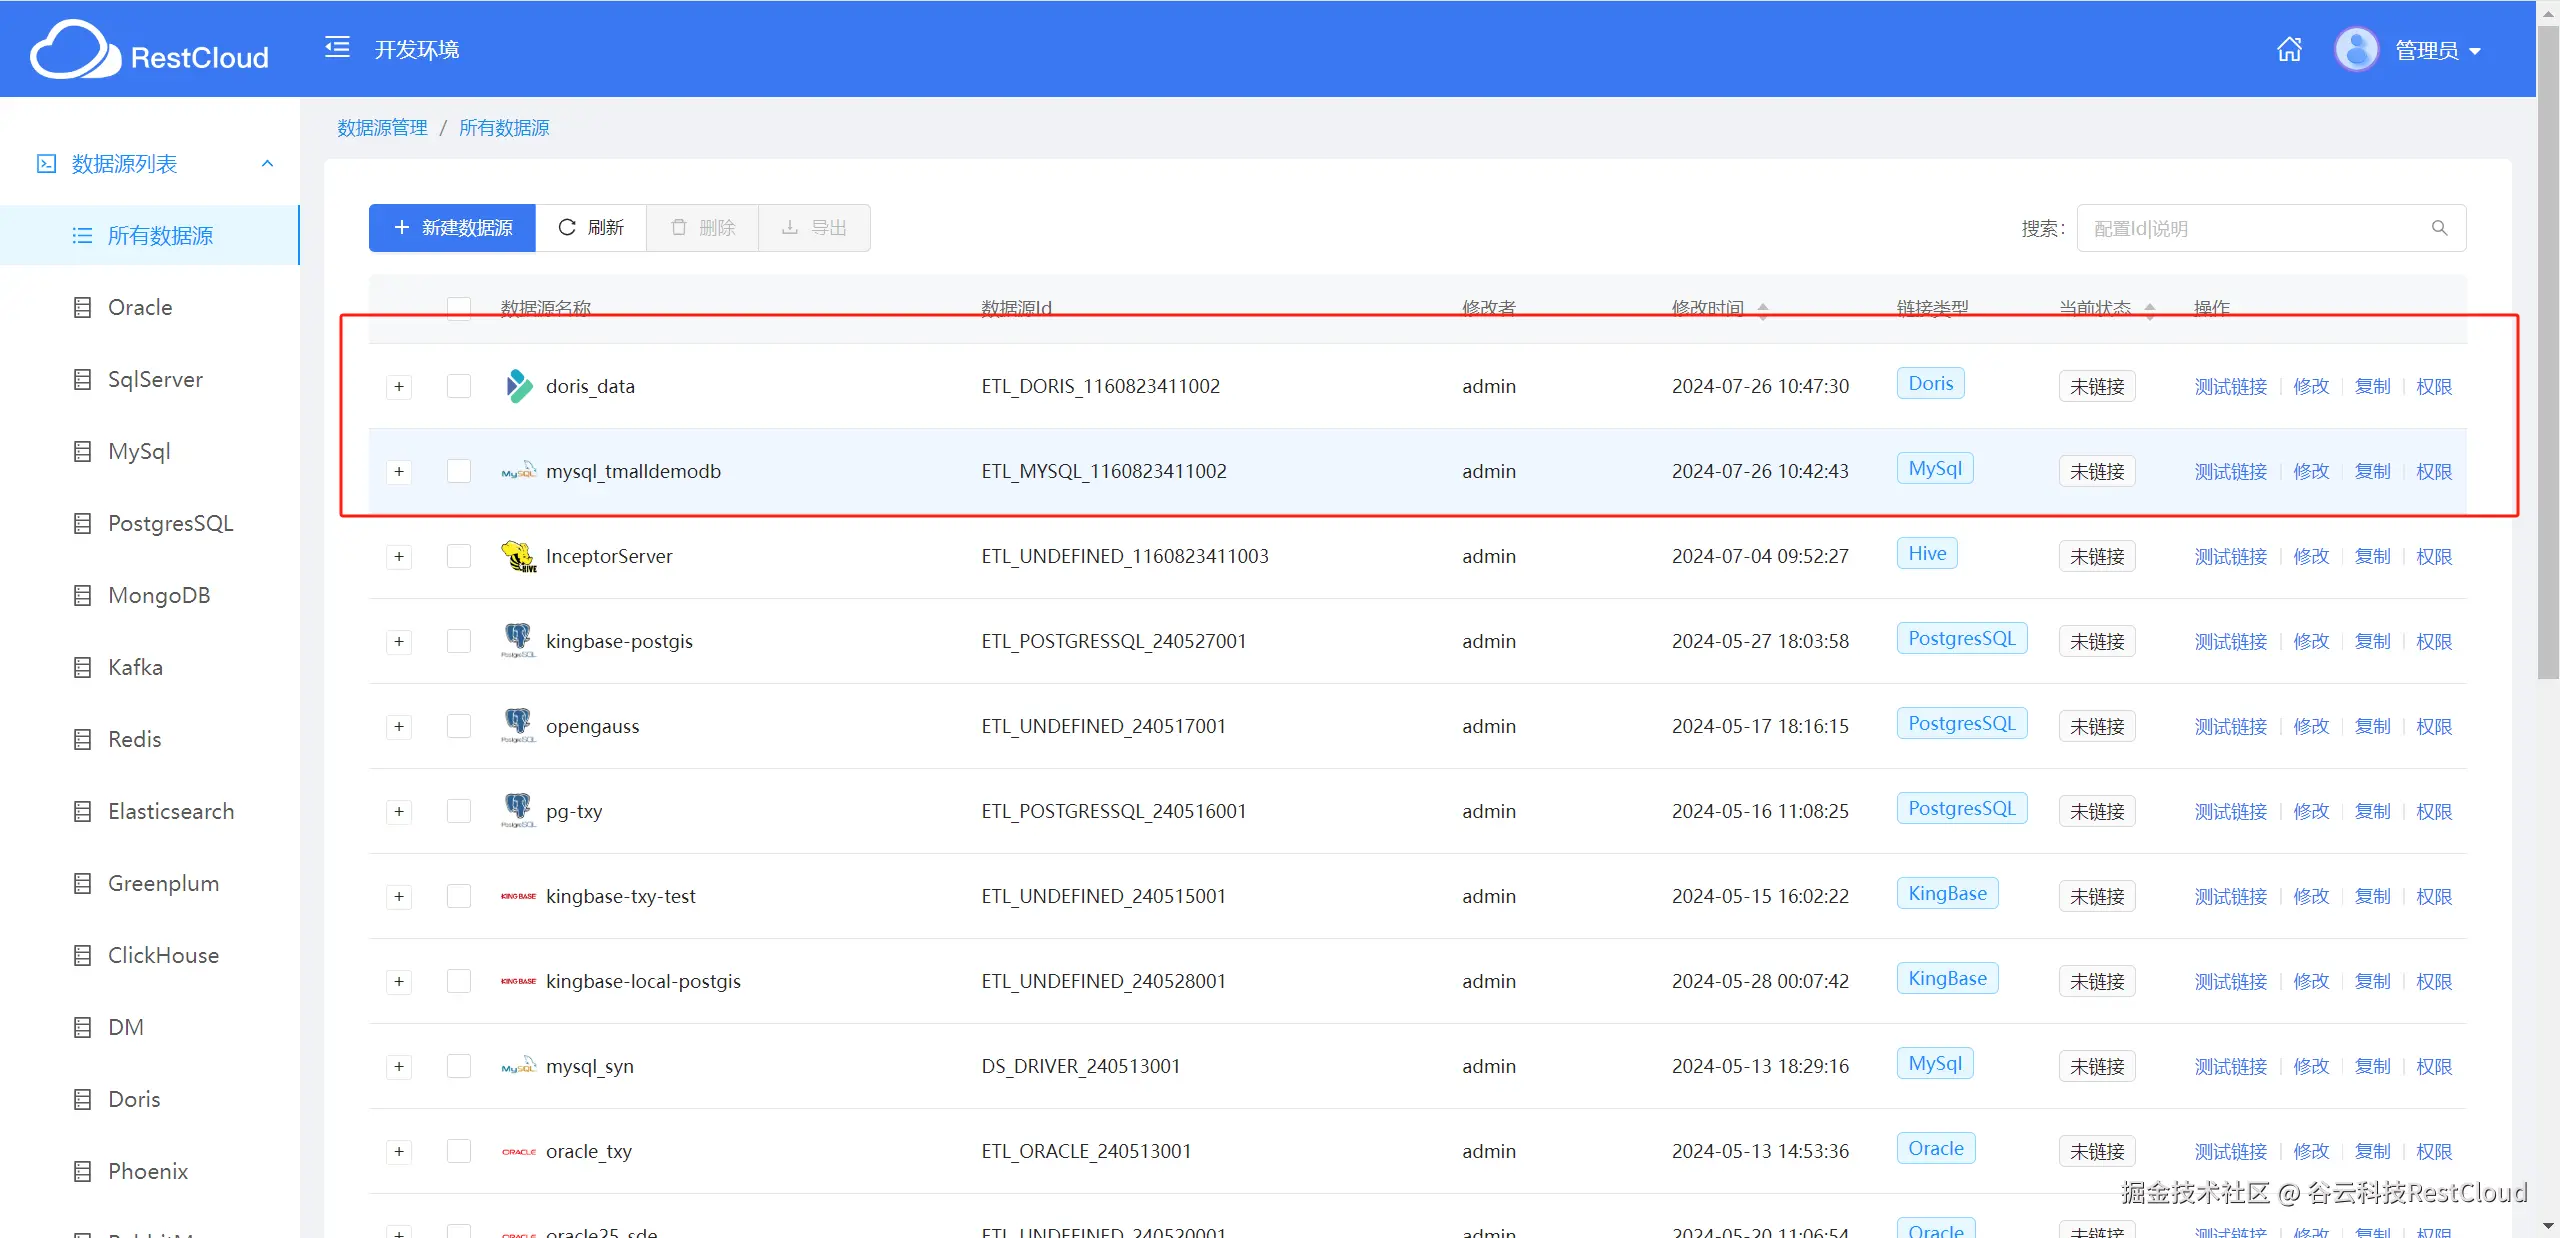Click the PostgreSQL icon beside kingbase-postgis
The height and width of the screenshot is (1238, 2560).
[518, 640]
